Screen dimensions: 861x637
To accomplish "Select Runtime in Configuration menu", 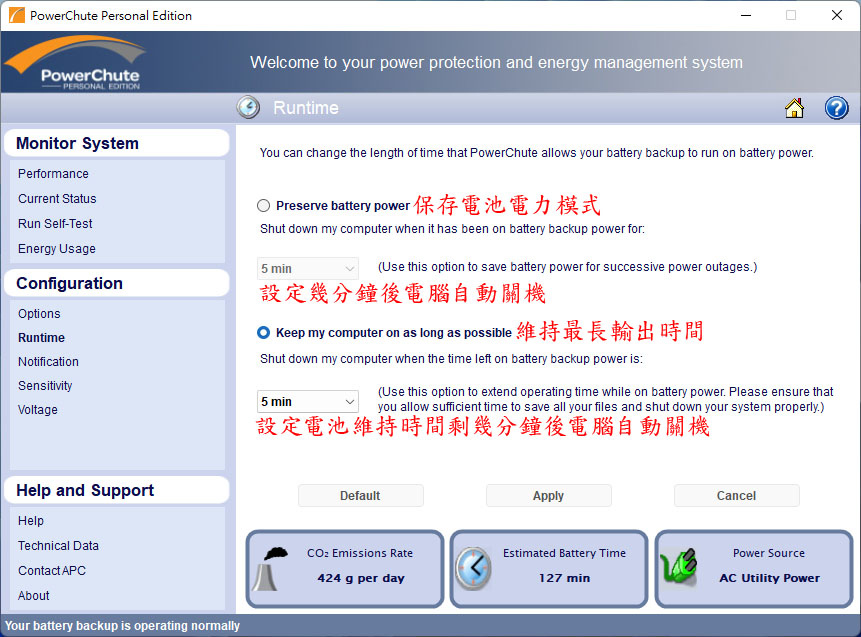I will [41, 338].
